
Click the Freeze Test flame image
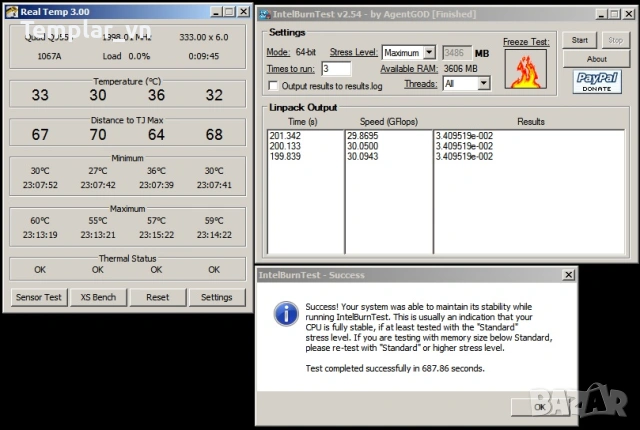pos(526,69)
